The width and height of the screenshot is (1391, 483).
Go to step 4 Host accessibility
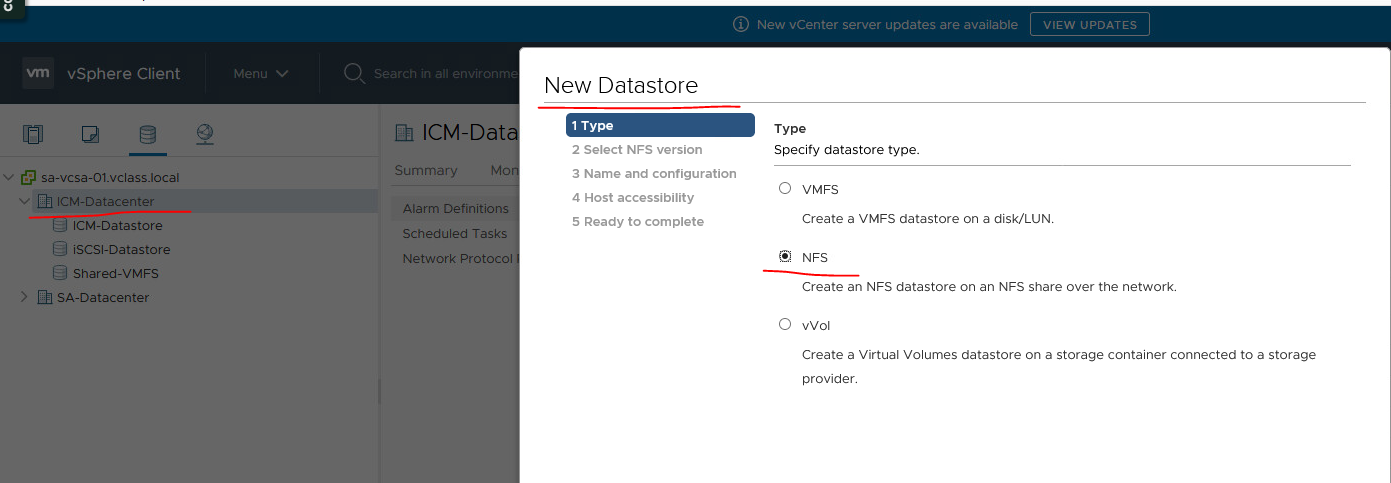633,197
